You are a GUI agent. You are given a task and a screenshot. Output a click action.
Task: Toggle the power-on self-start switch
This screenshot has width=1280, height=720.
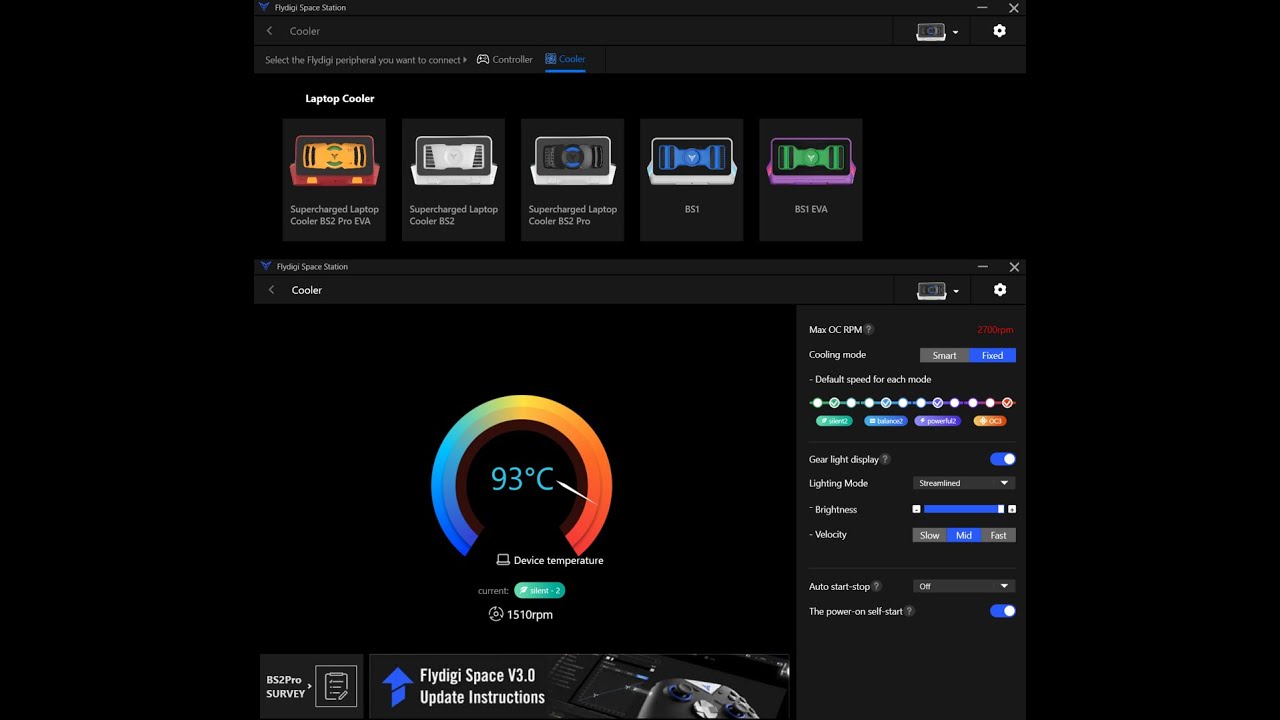[x=1002, y=611]
